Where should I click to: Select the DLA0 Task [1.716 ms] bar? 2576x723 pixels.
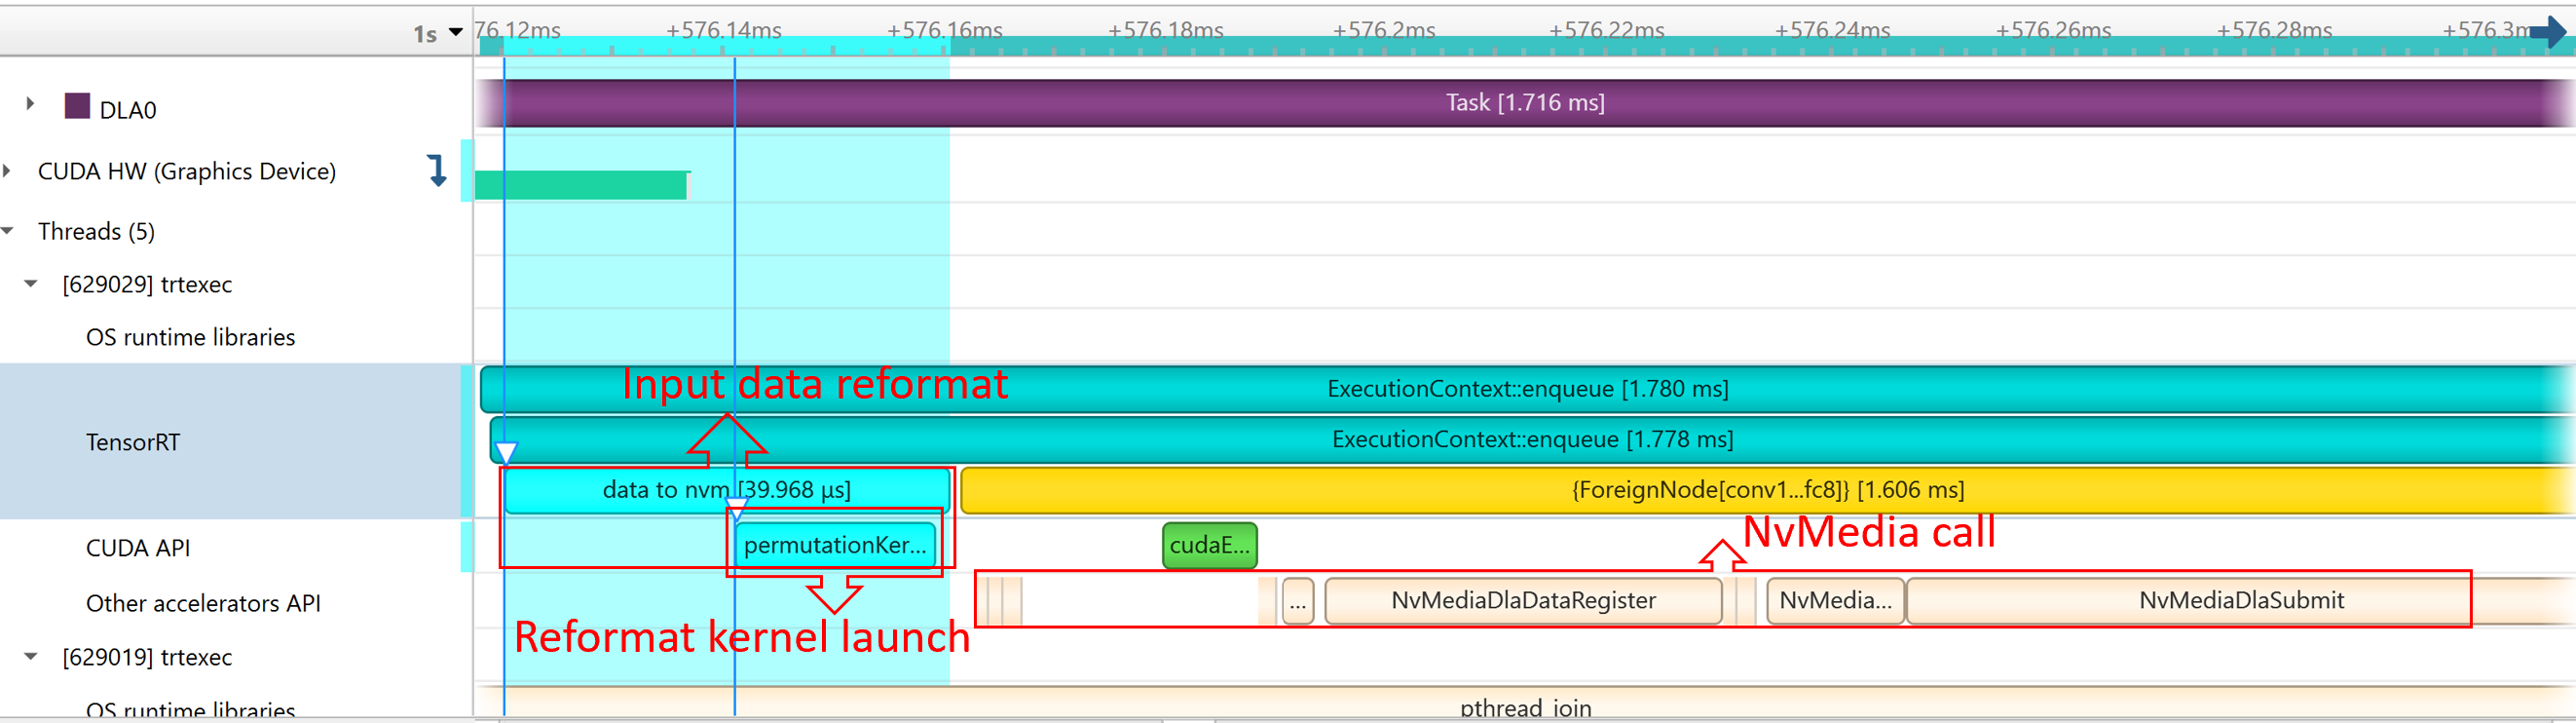tap(1524, 103)
